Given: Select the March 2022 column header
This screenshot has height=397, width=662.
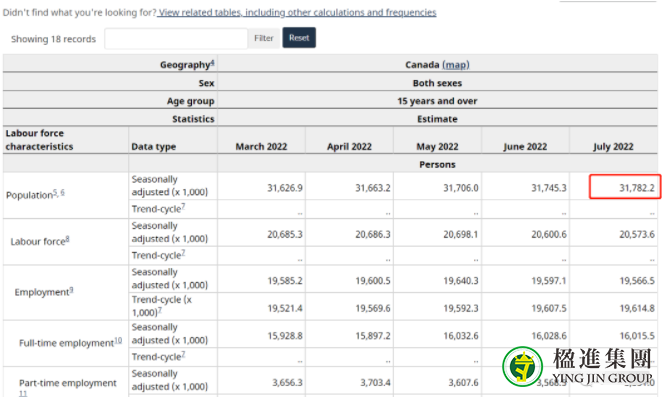Looking at the screenshot, I should click(x=261, y=147).
